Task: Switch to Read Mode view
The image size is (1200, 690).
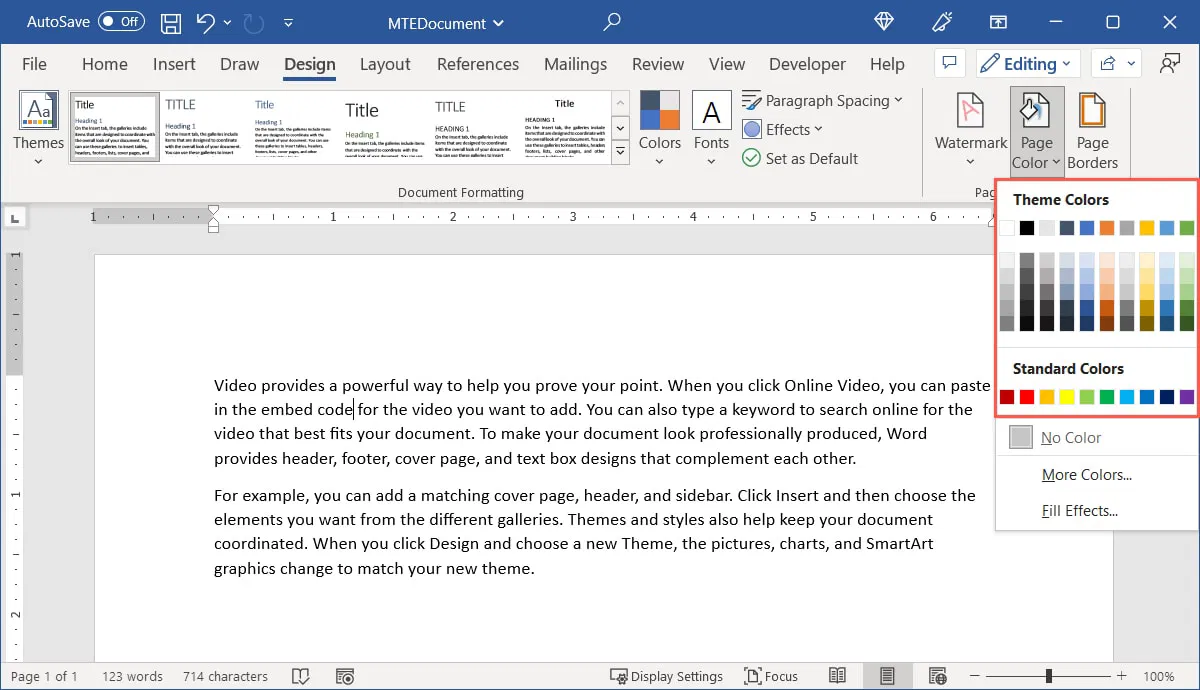Action: (838, 676)
